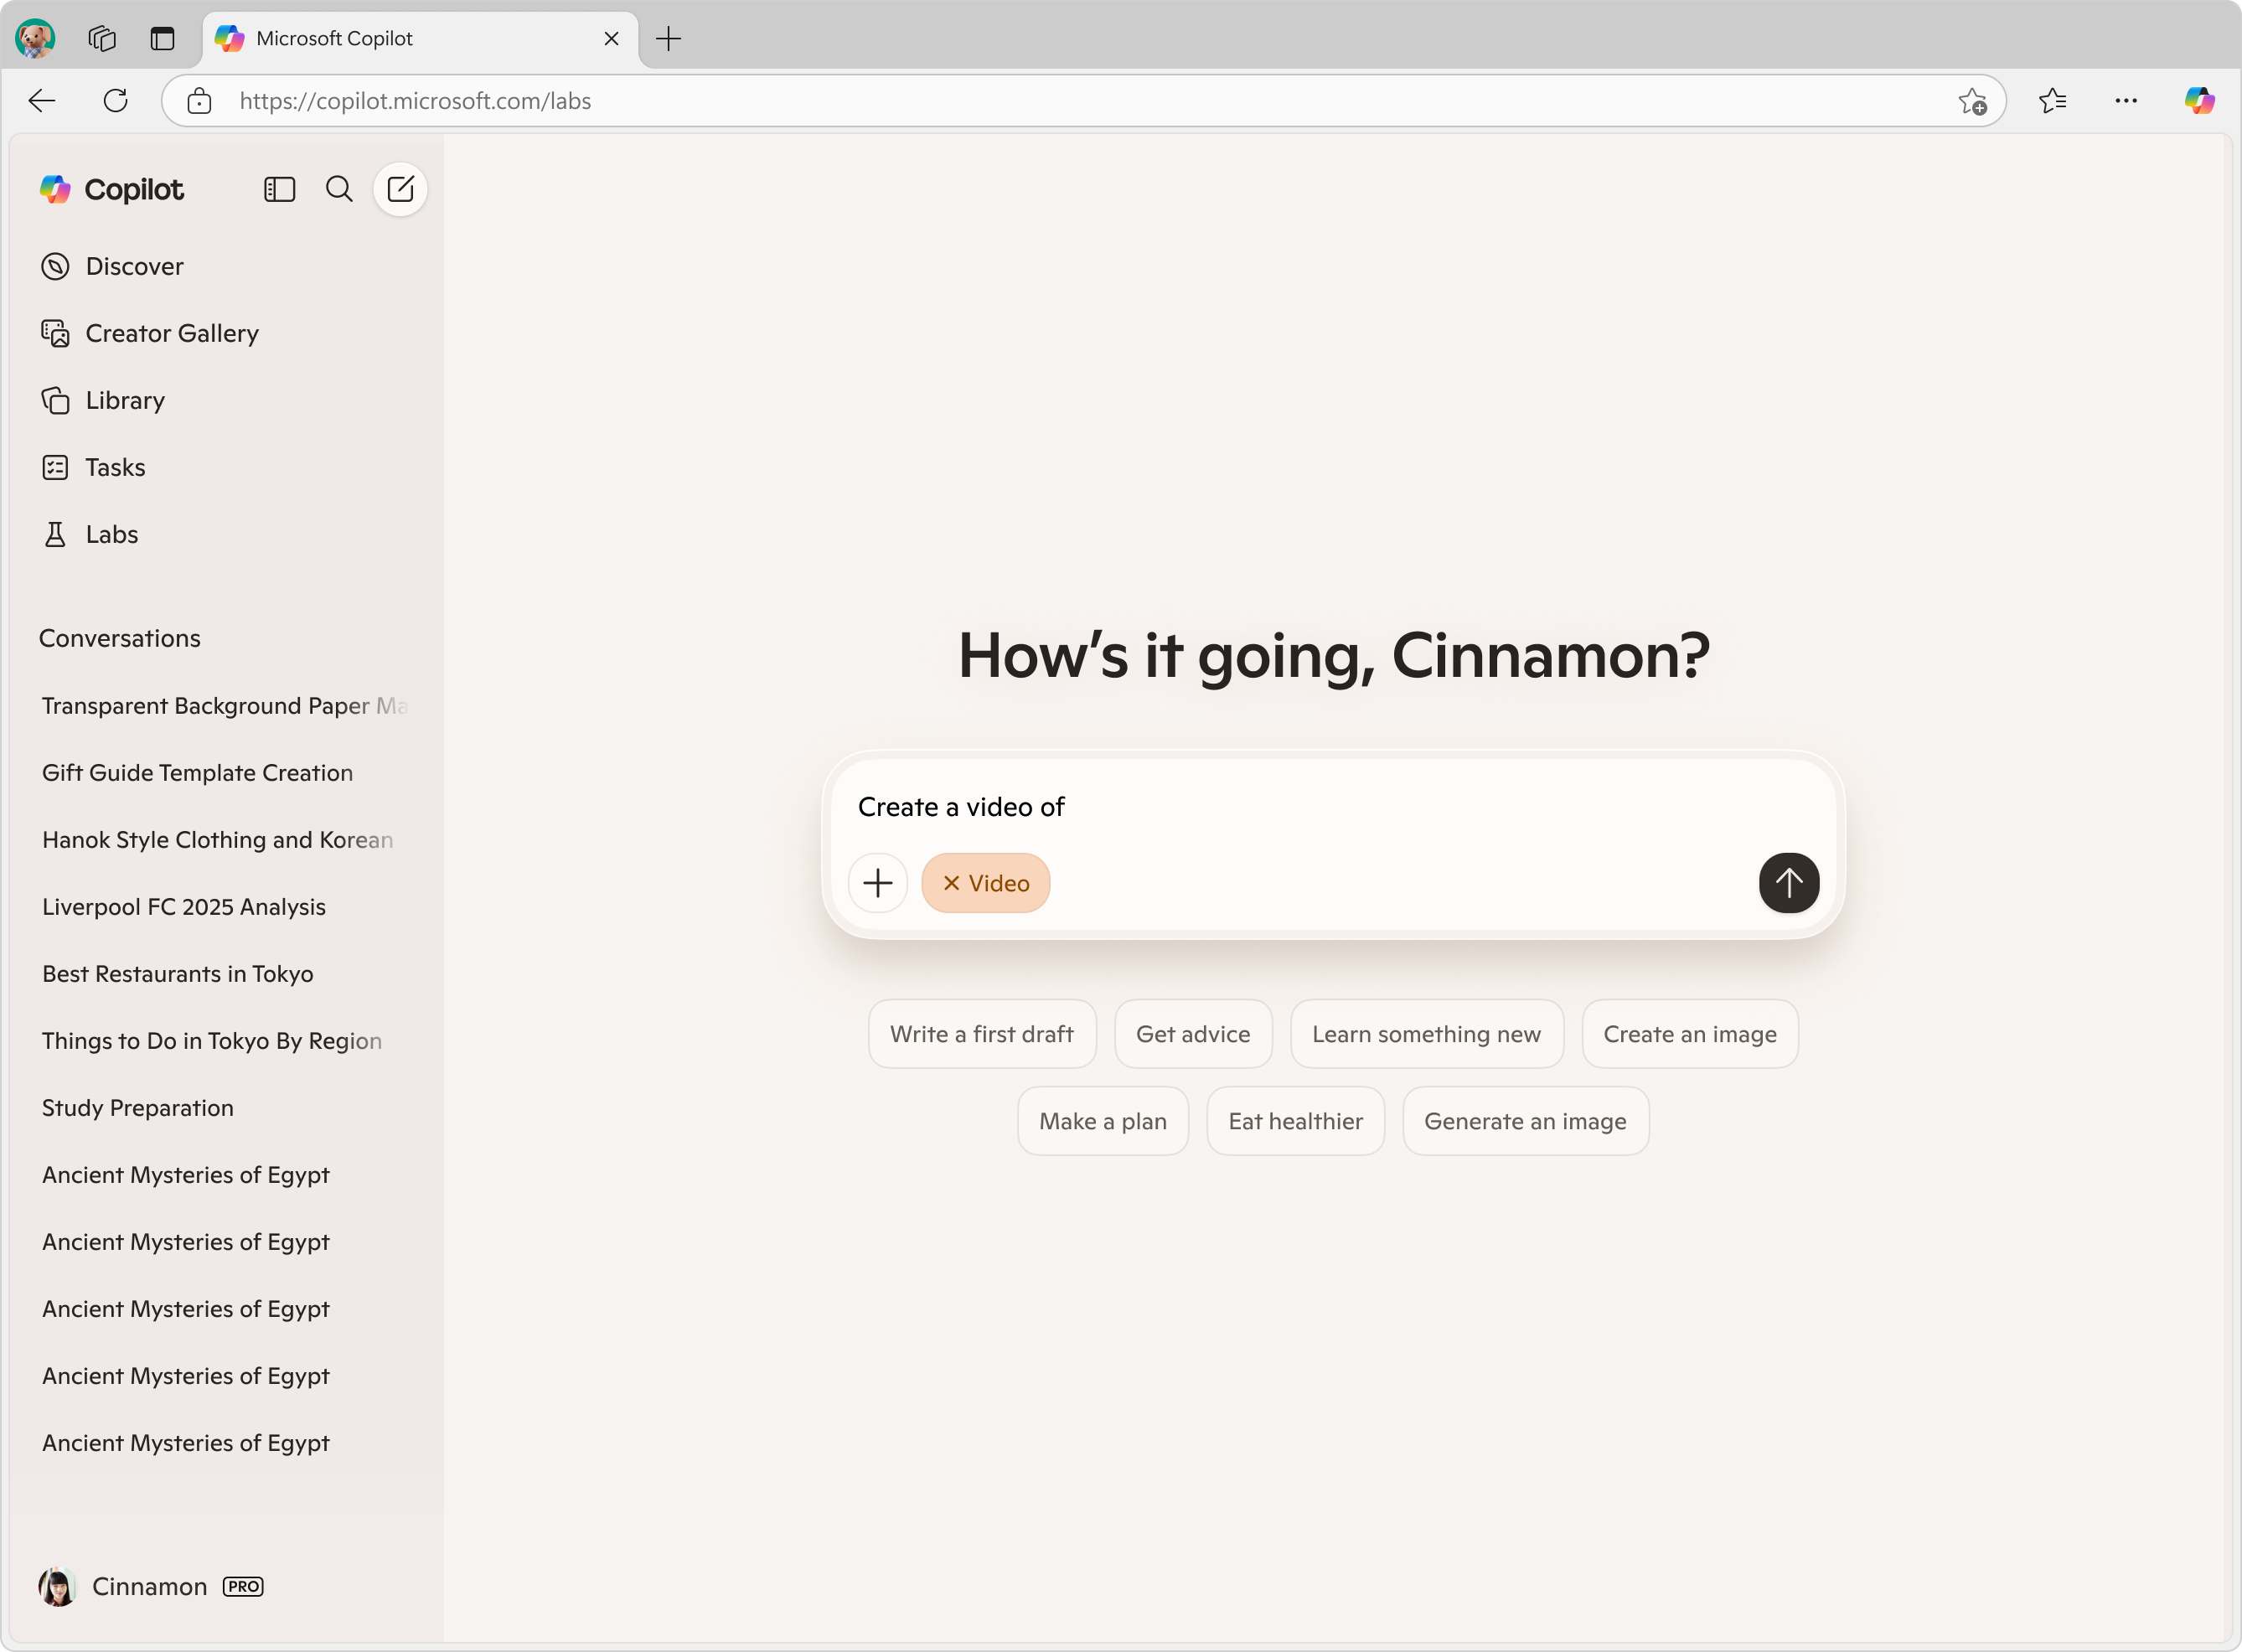Click the Copilot icon in browser toolbar
Image resolution: width=2242 pixels, height=1652 pixels.
tap(2198, 100)
